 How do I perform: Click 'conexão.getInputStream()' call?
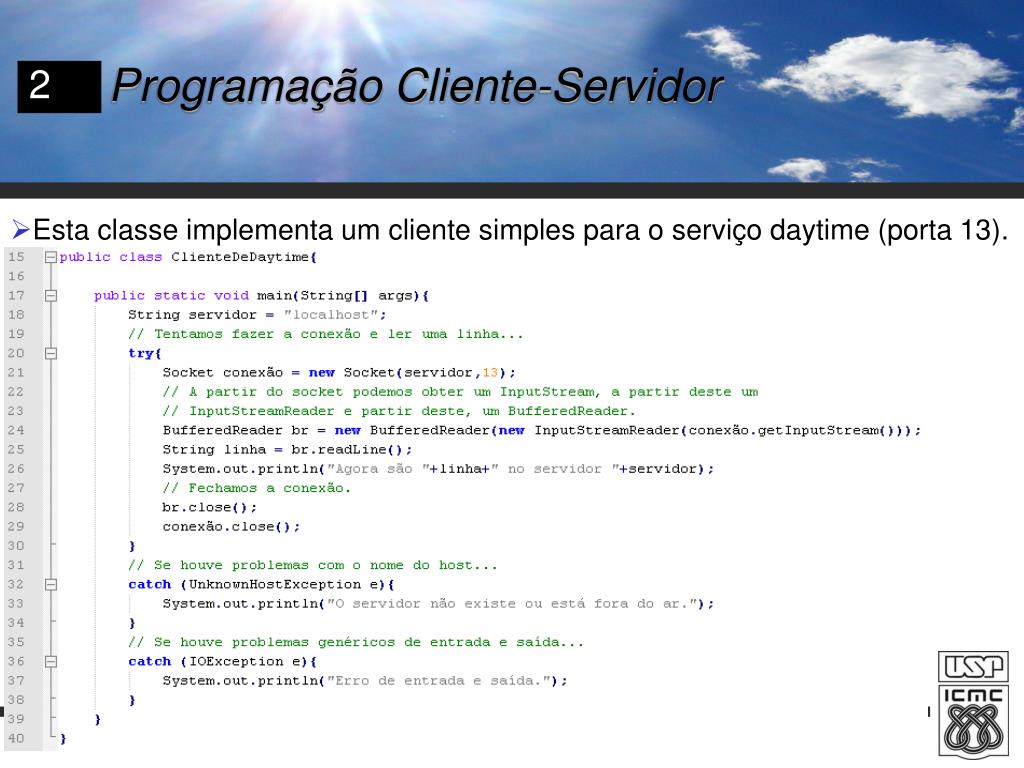[792, 430]
